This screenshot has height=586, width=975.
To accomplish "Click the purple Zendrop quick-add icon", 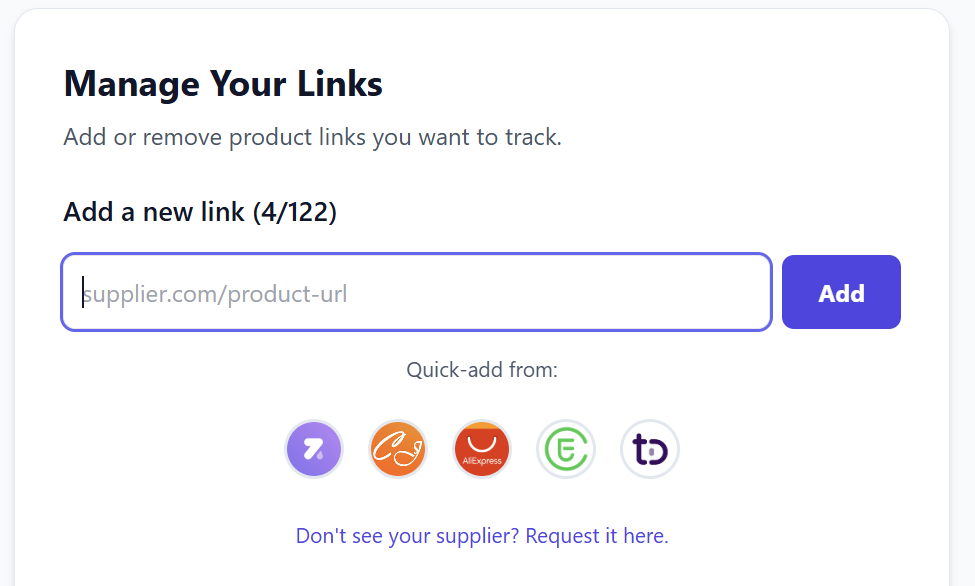I will coord(314,449).
